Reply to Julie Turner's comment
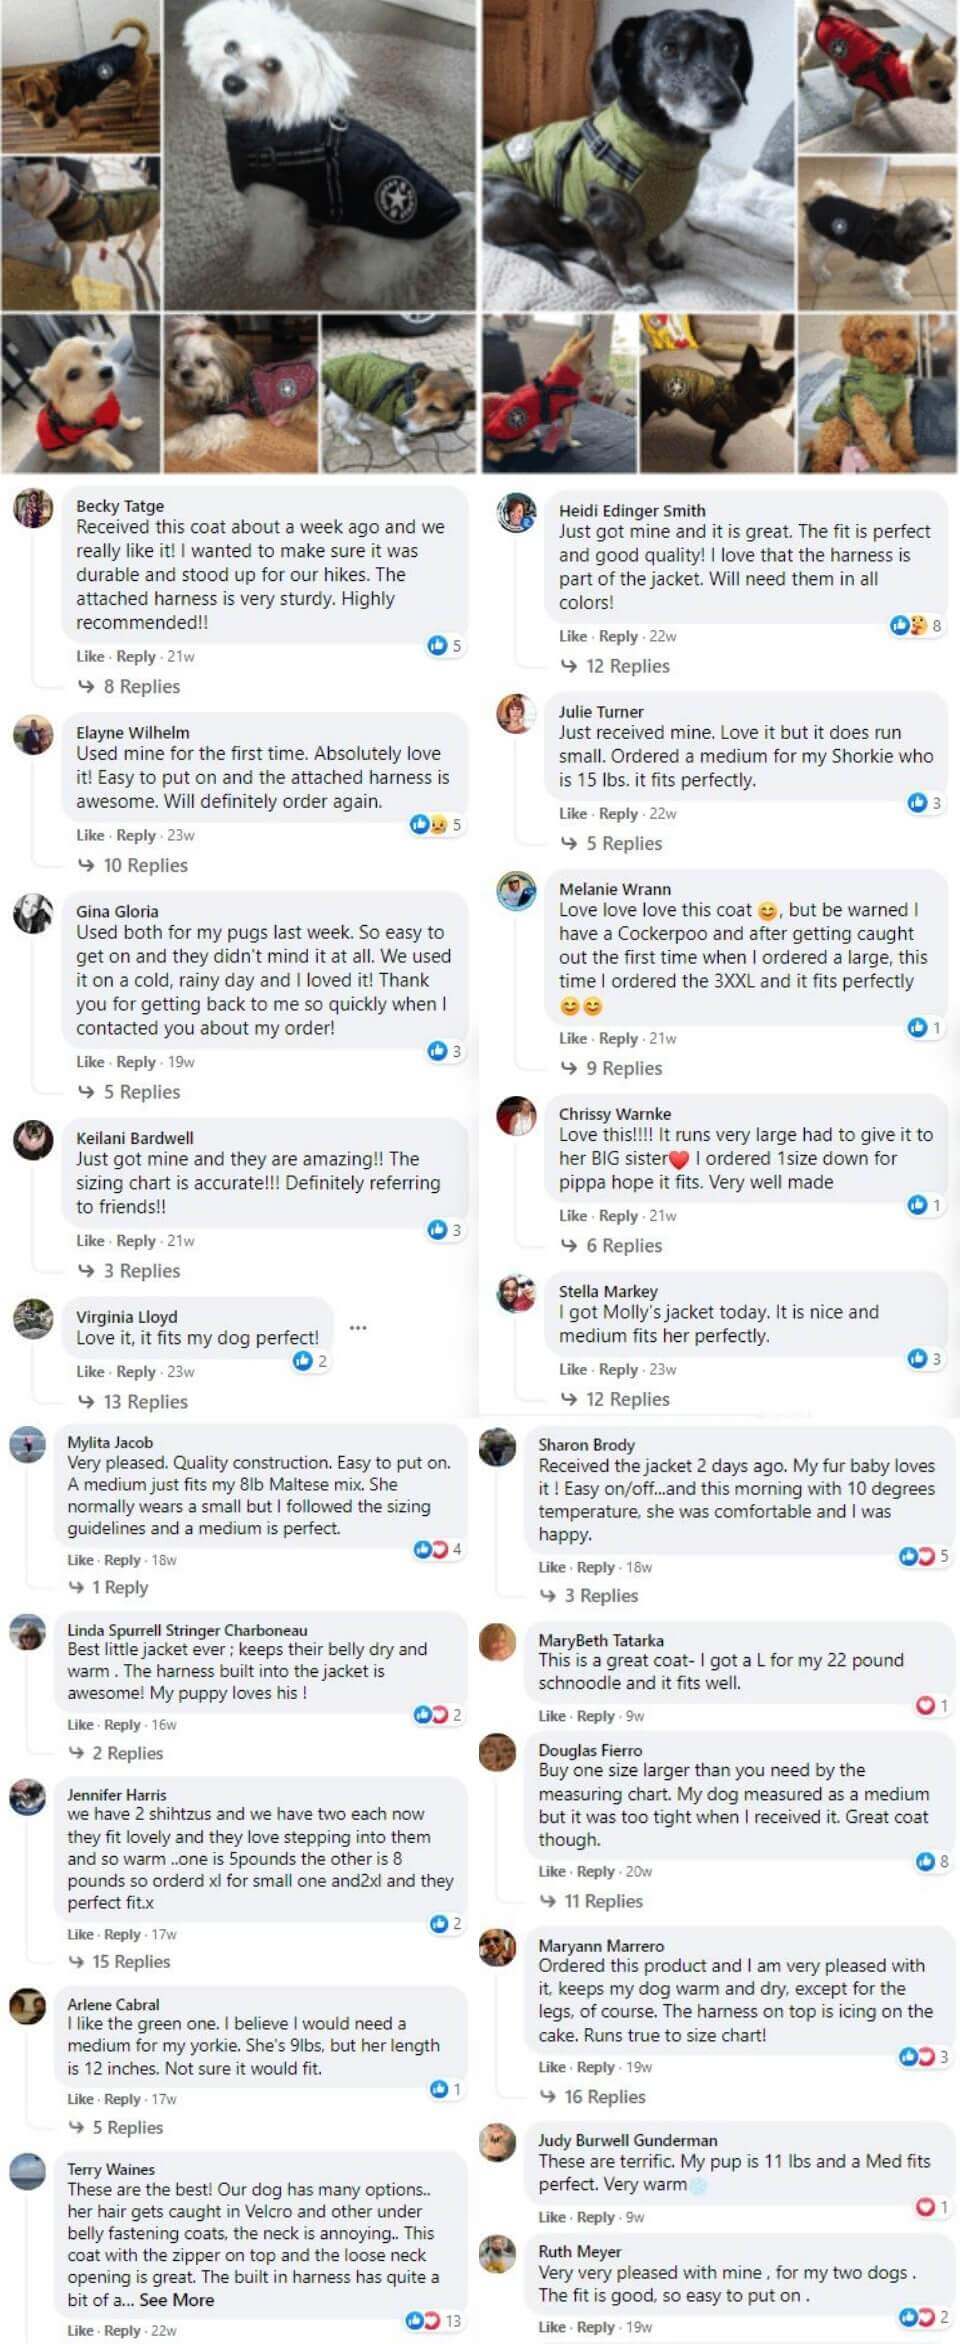Image resolution: width=960 pixels, height=2344 pixels. pyautogui.click(x=618, y=814)
